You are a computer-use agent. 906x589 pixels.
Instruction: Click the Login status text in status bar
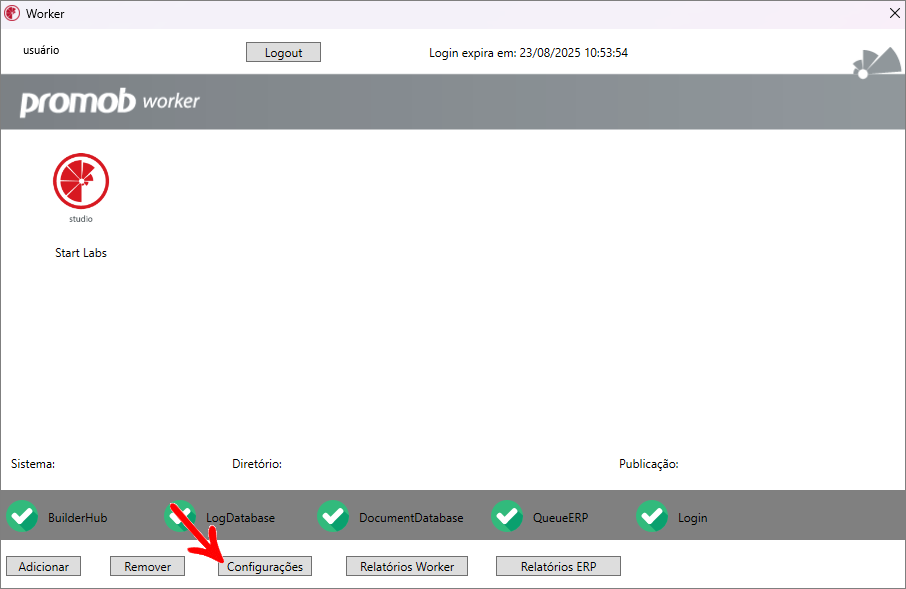tap(692, 518)
